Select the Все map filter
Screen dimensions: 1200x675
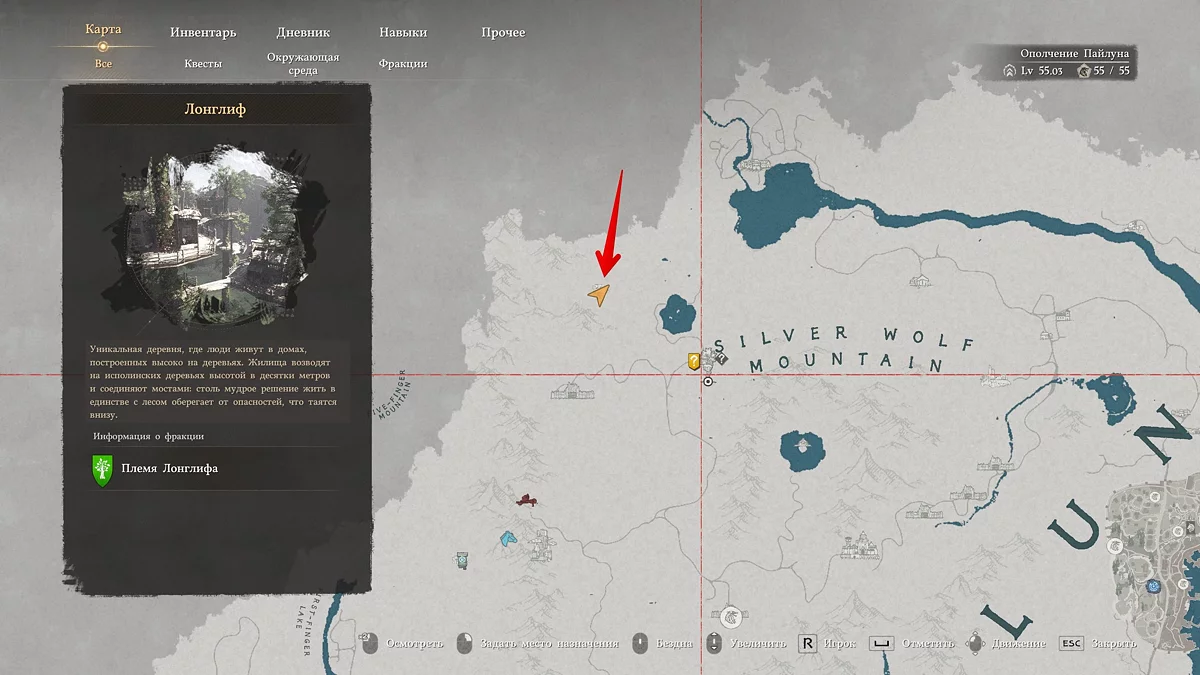click(x=103, y=64)
